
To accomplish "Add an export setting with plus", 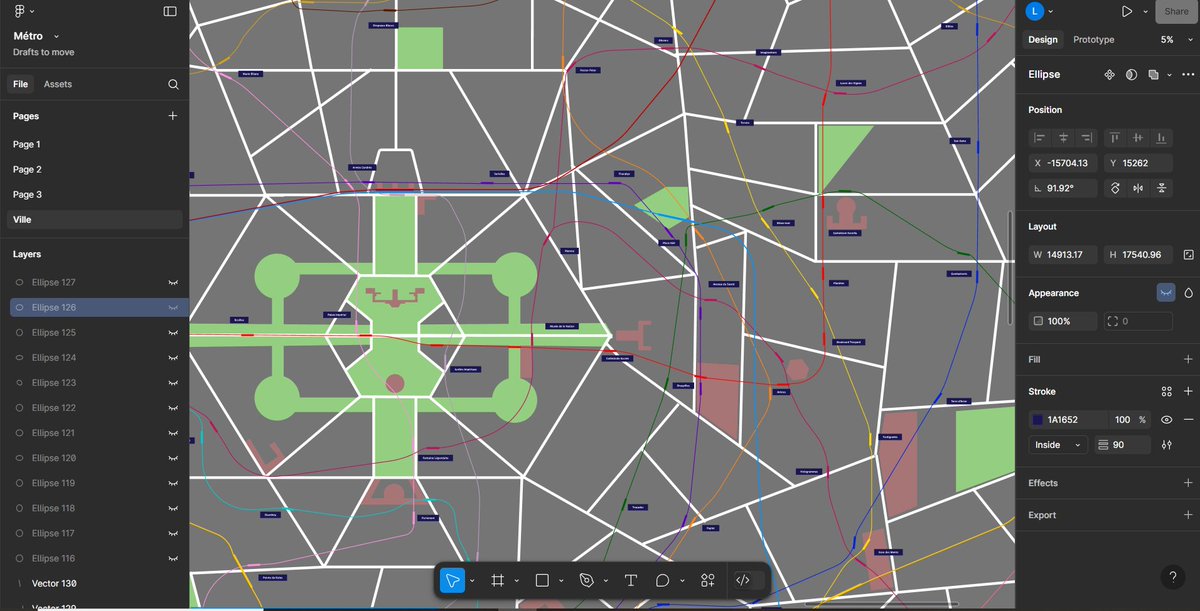I will pyautogui.click(x=1188, y=515).
